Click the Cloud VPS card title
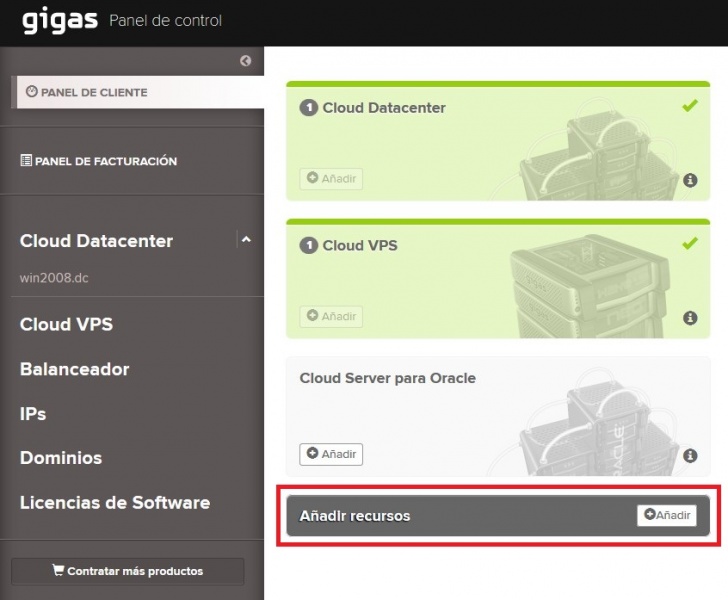 pos(360,245)
